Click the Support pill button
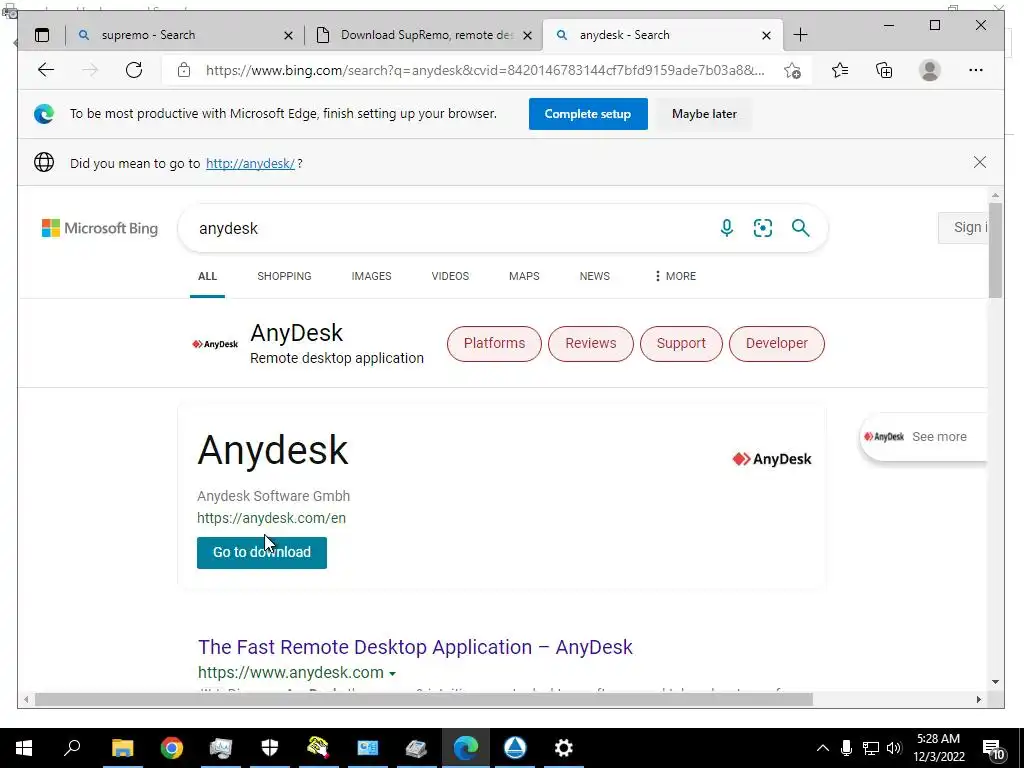The image size is (1024, 768). [x=681, y=344]
